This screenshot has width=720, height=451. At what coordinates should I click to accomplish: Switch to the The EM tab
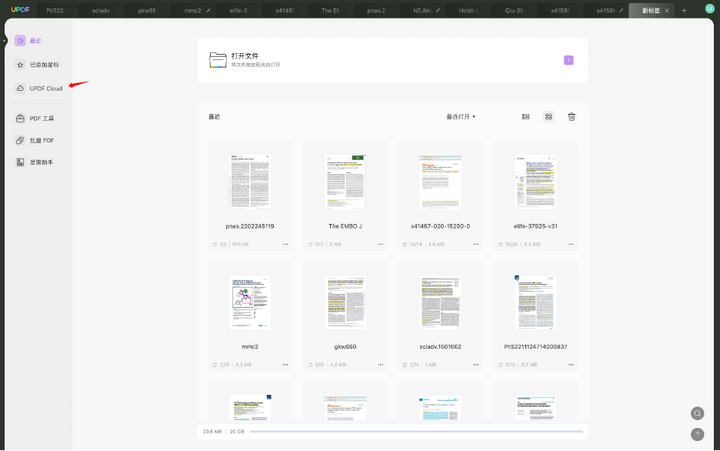click(330, 10)
